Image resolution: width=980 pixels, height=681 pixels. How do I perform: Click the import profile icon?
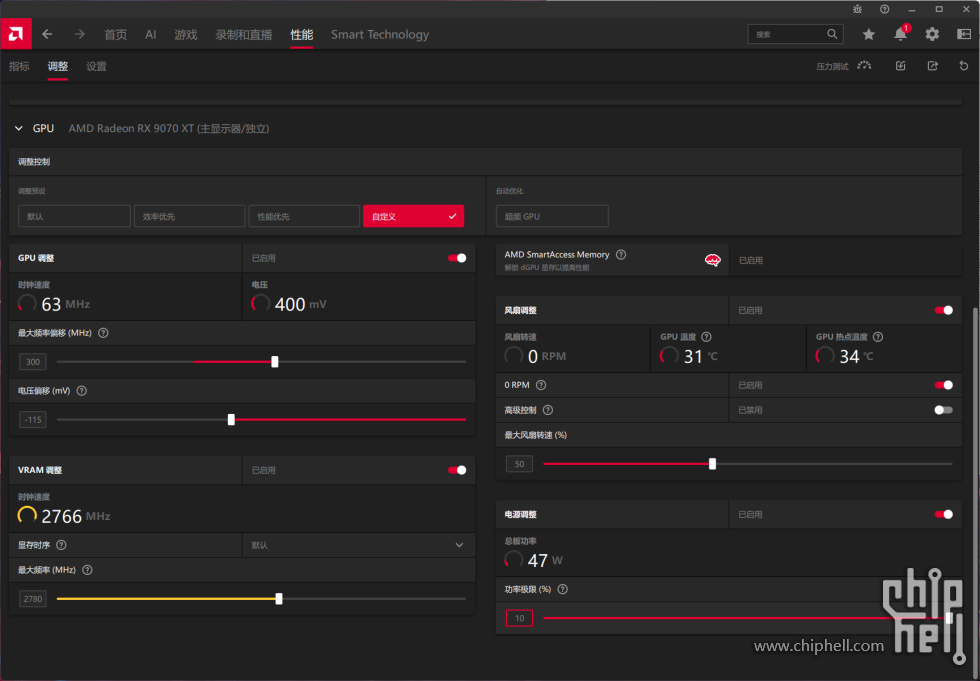pos(901,66)
